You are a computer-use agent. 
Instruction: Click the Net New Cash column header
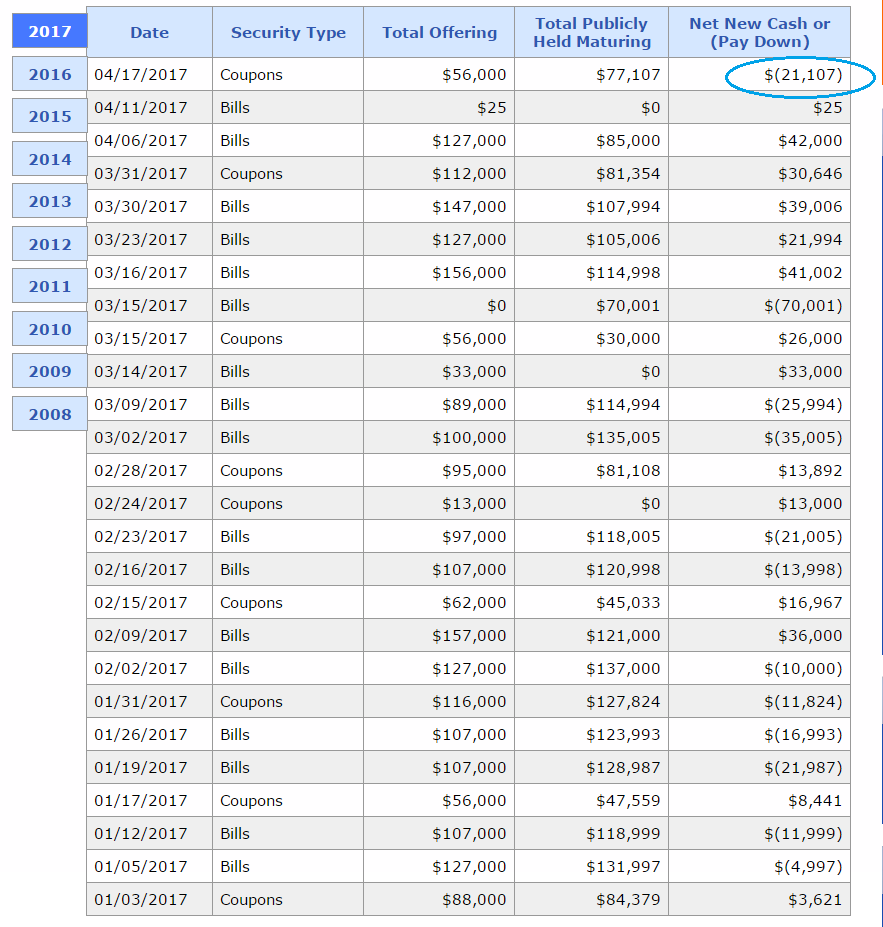point(759,33)
